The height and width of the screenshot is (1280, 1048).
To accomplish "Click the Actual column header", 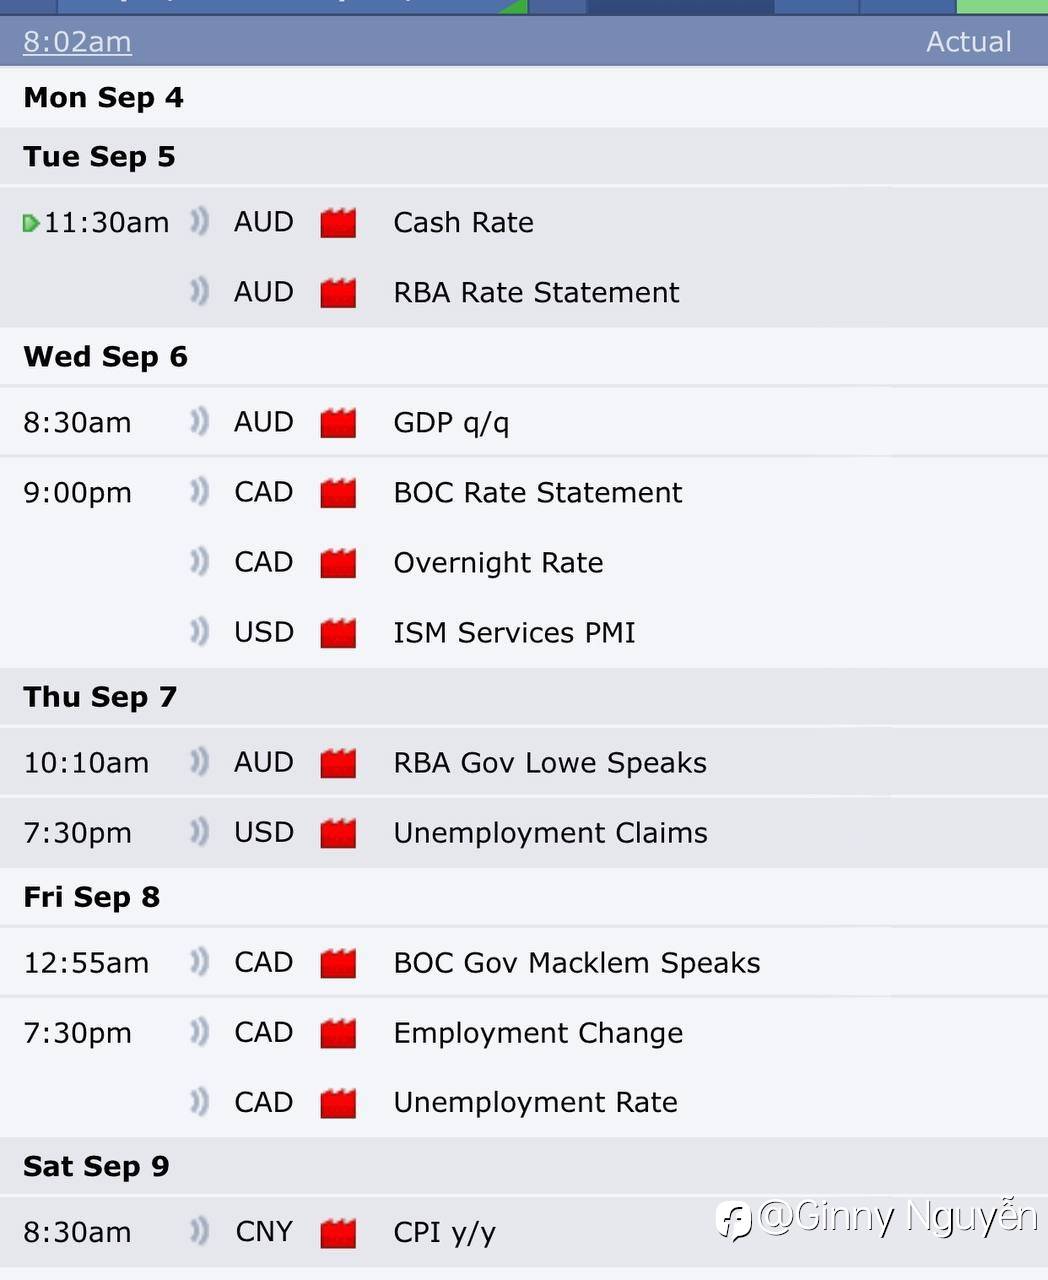I will (x=968, y=42).
